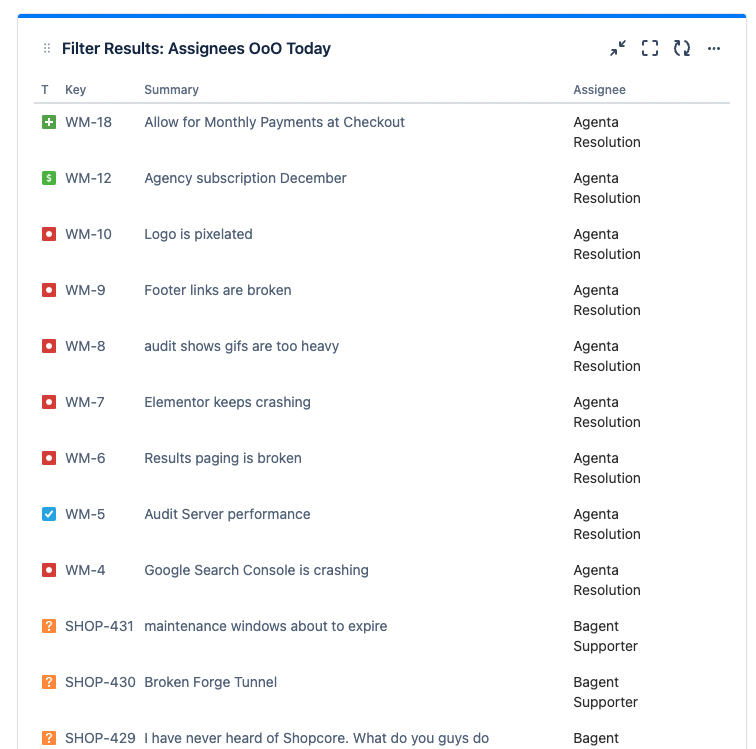Click Bagent Supporter assignee in SHOP-430 row
Viewport: 756px width, 749px height.
[605, 692]
